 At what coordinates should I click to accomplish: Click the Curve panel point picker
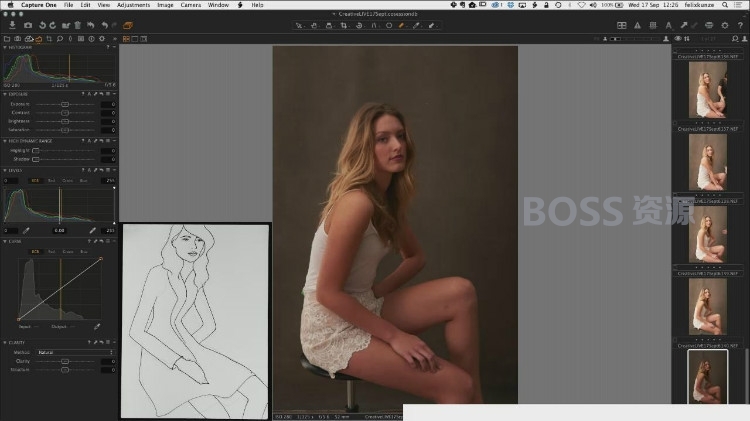pos(97,327)
